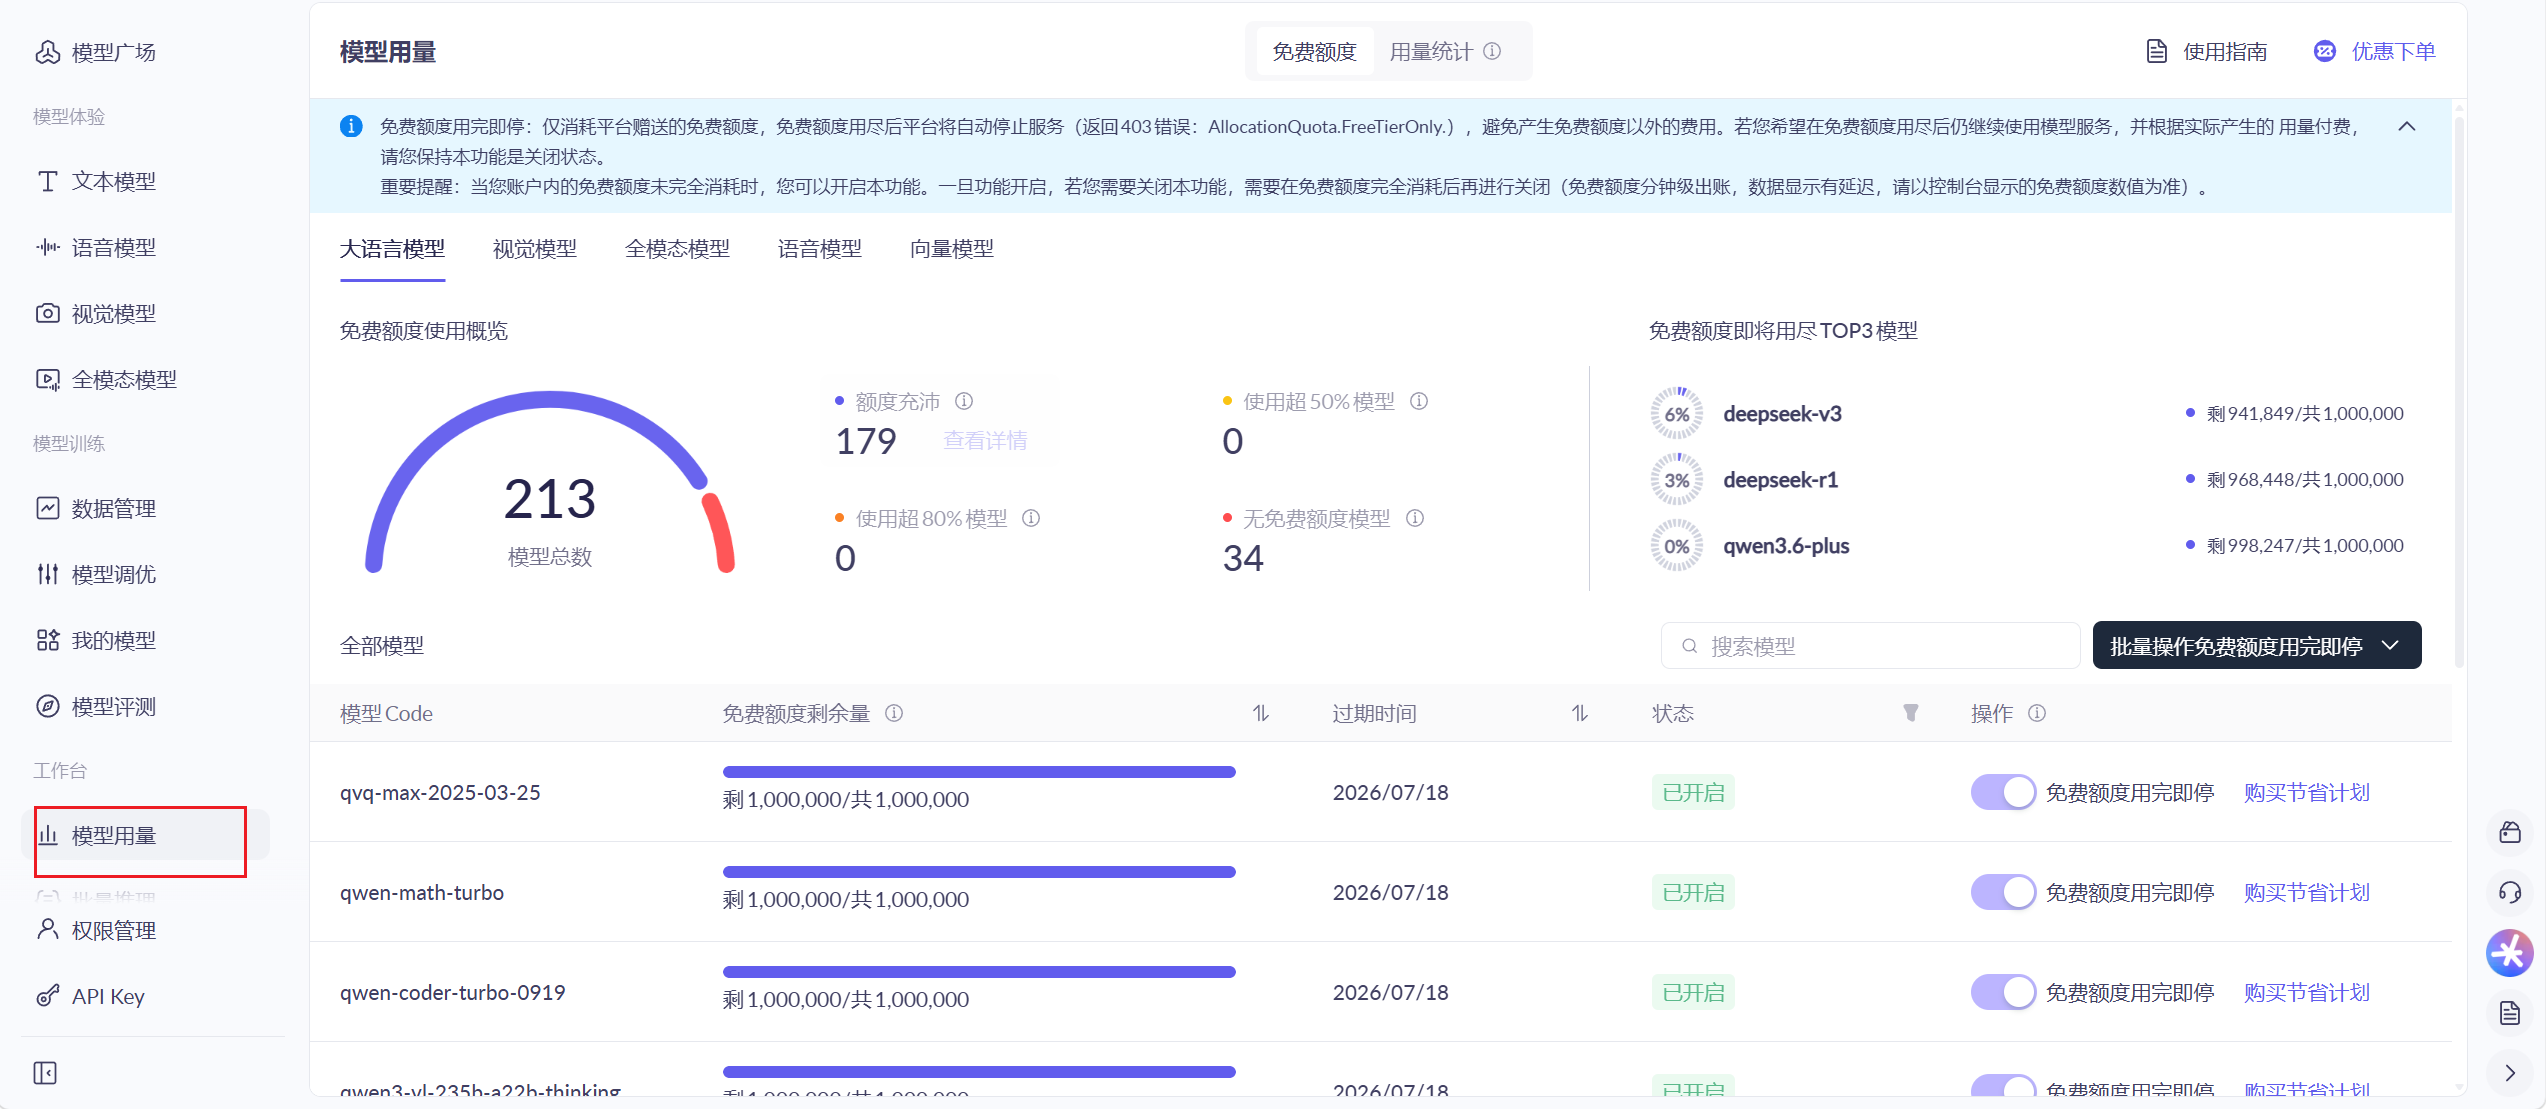Click 购买节省计划 for qwen-math-turbo
Screen dimensions: 2546x1109
click(2307, 892)
